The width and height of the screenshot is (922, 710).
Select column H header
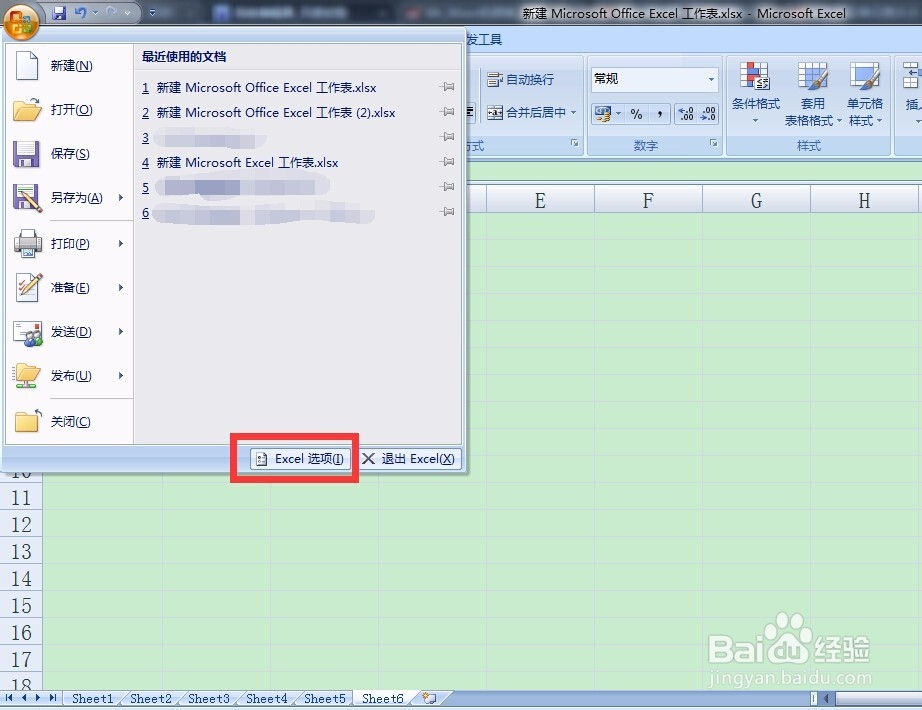click(864, 200)
